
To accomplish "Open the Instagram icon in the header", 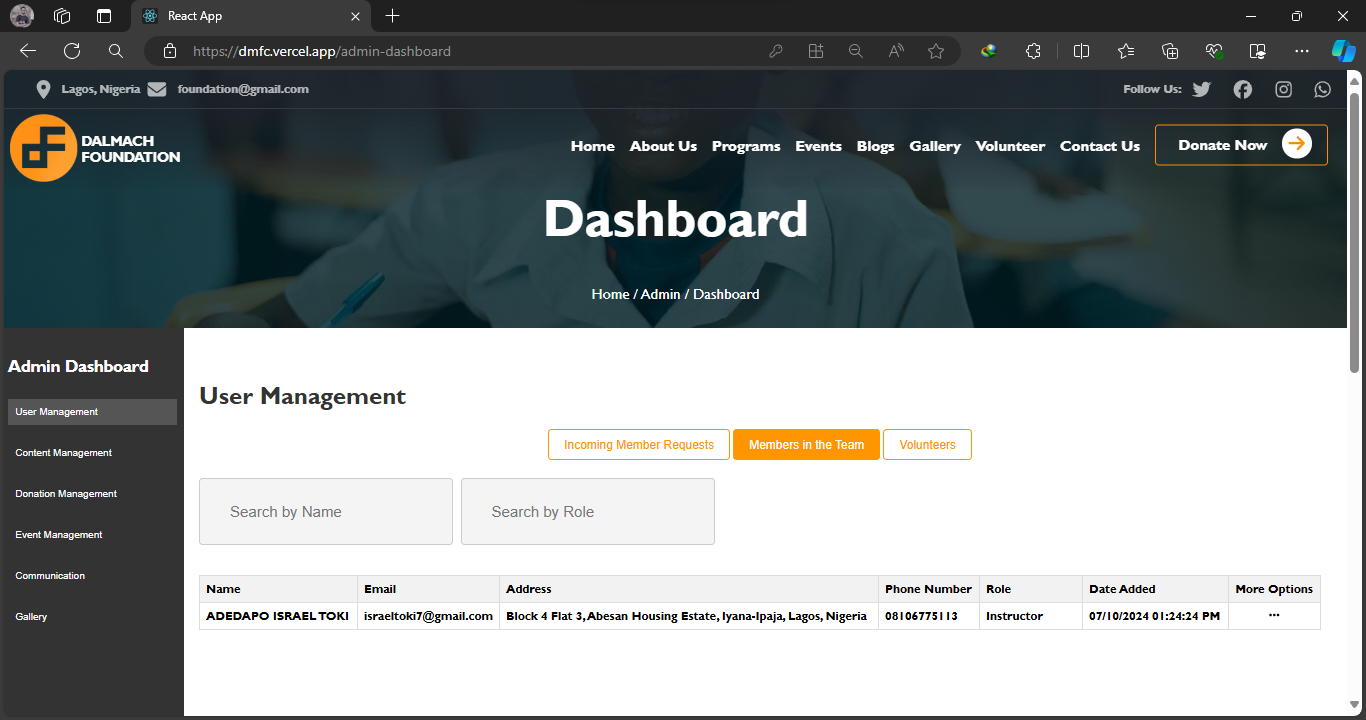I will tap(1283, 89).
